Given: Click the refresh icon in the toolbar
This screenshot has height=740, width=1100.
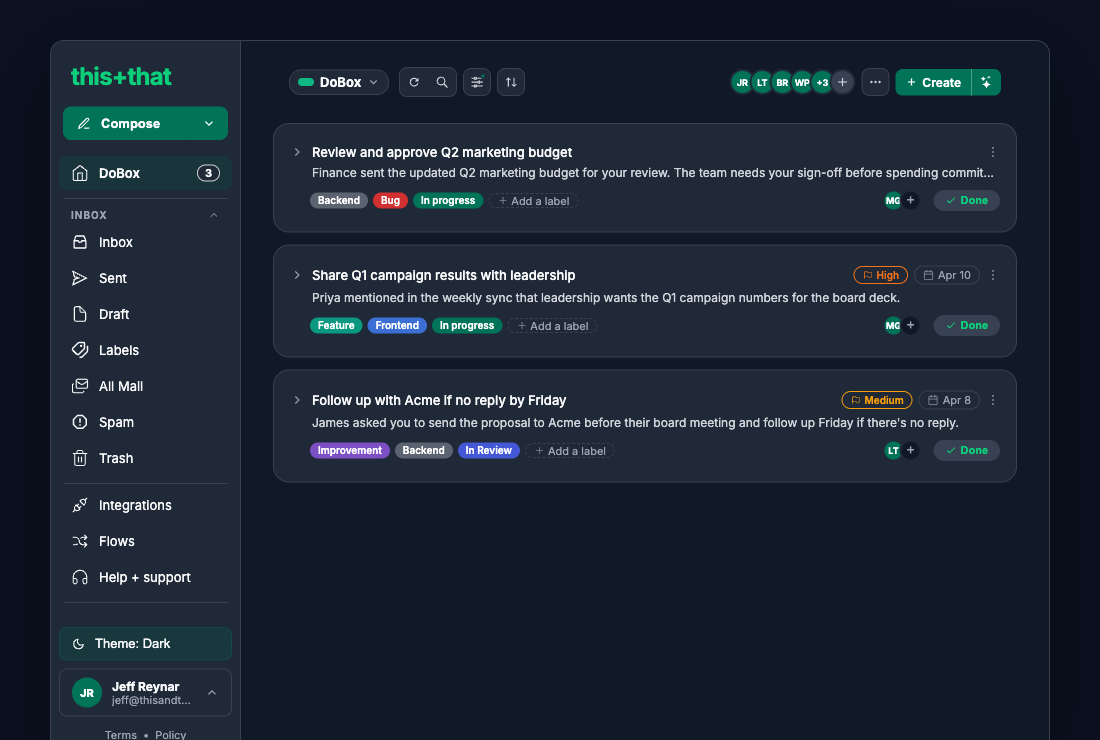Looking at the screenshot, I should (x=414, y=82).
